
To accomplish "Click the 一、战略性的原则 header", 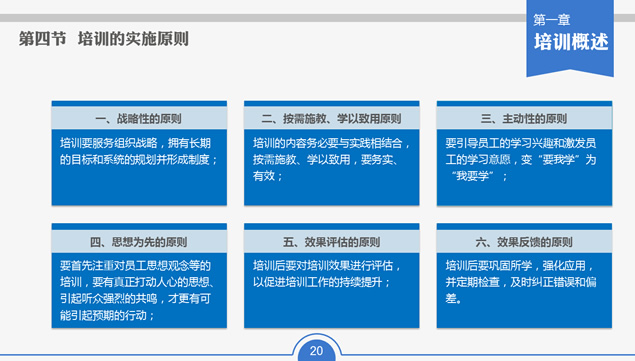I will coord(139,118).
